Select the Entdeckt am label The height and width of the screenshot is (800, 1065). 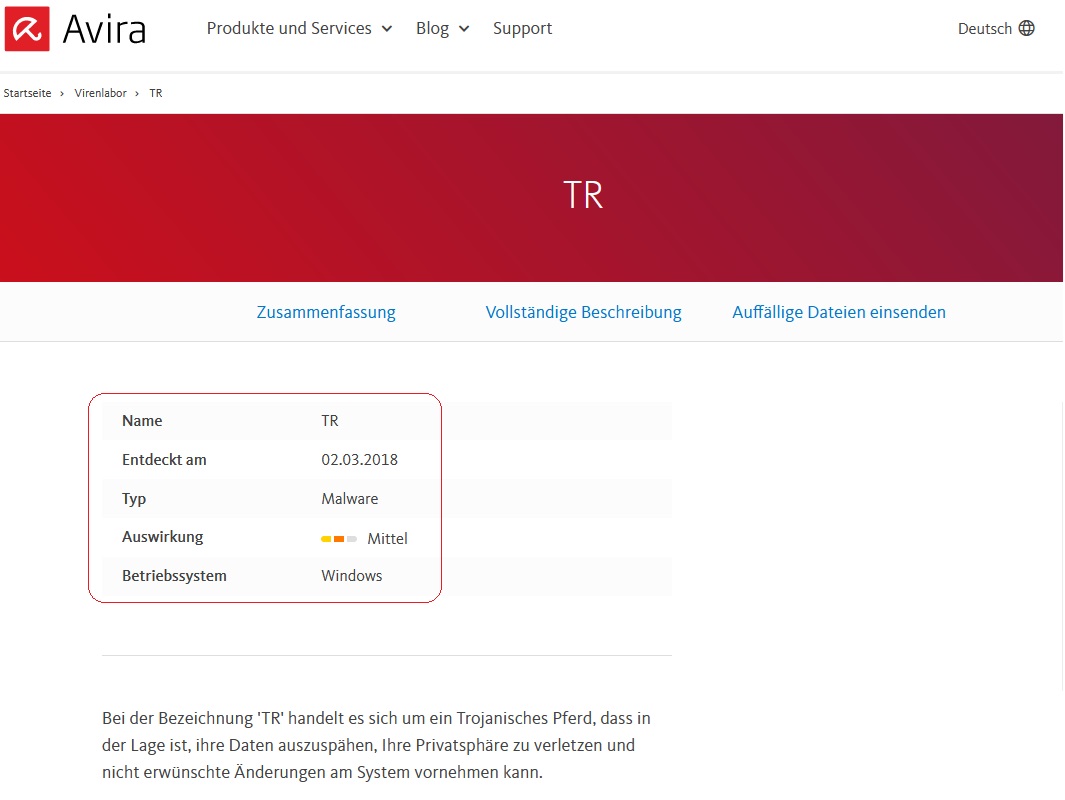164,460
